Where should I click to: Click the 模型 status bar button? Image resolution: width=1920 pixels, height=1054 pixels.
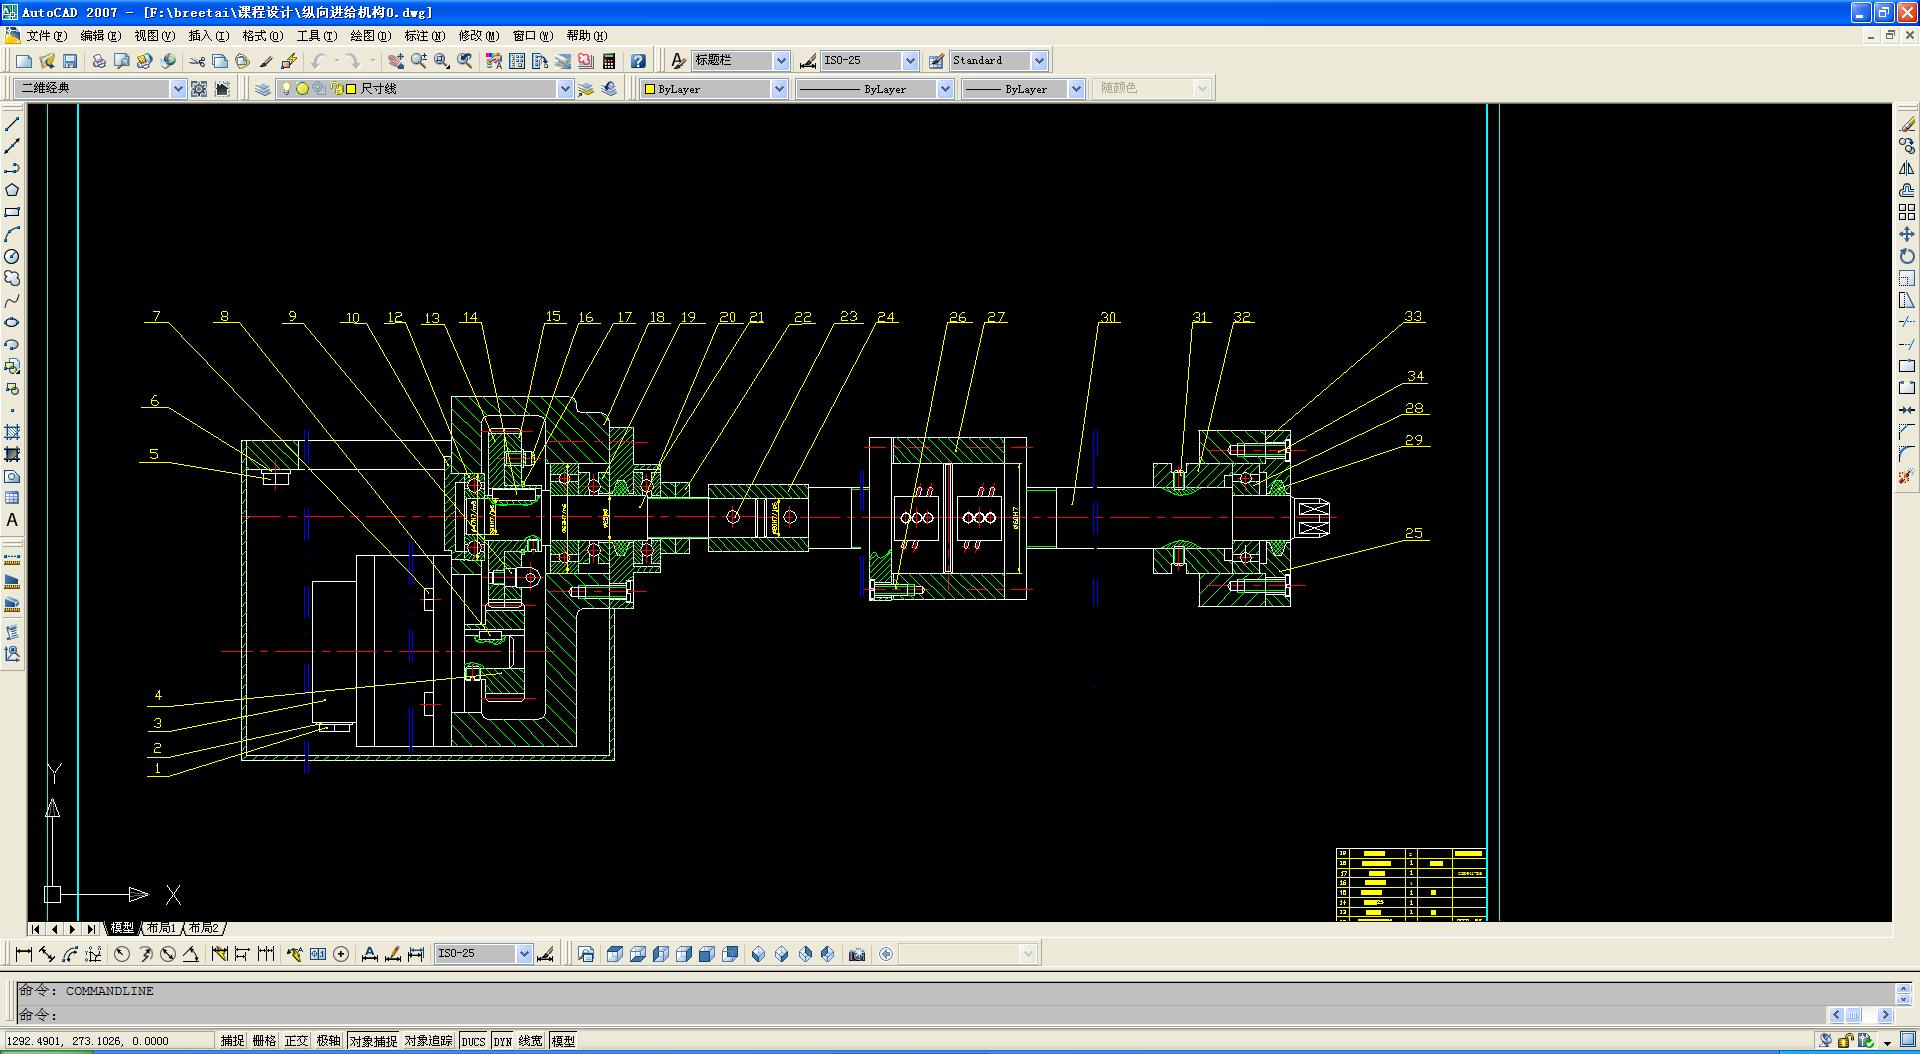pos(563,1041)
